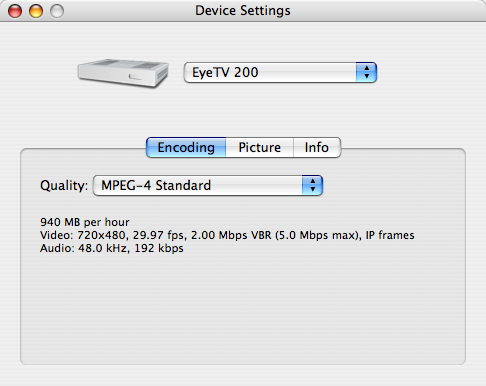Click the Device Settings window title
The width and height of the screenshot is (486, 386).
(243, 11)
